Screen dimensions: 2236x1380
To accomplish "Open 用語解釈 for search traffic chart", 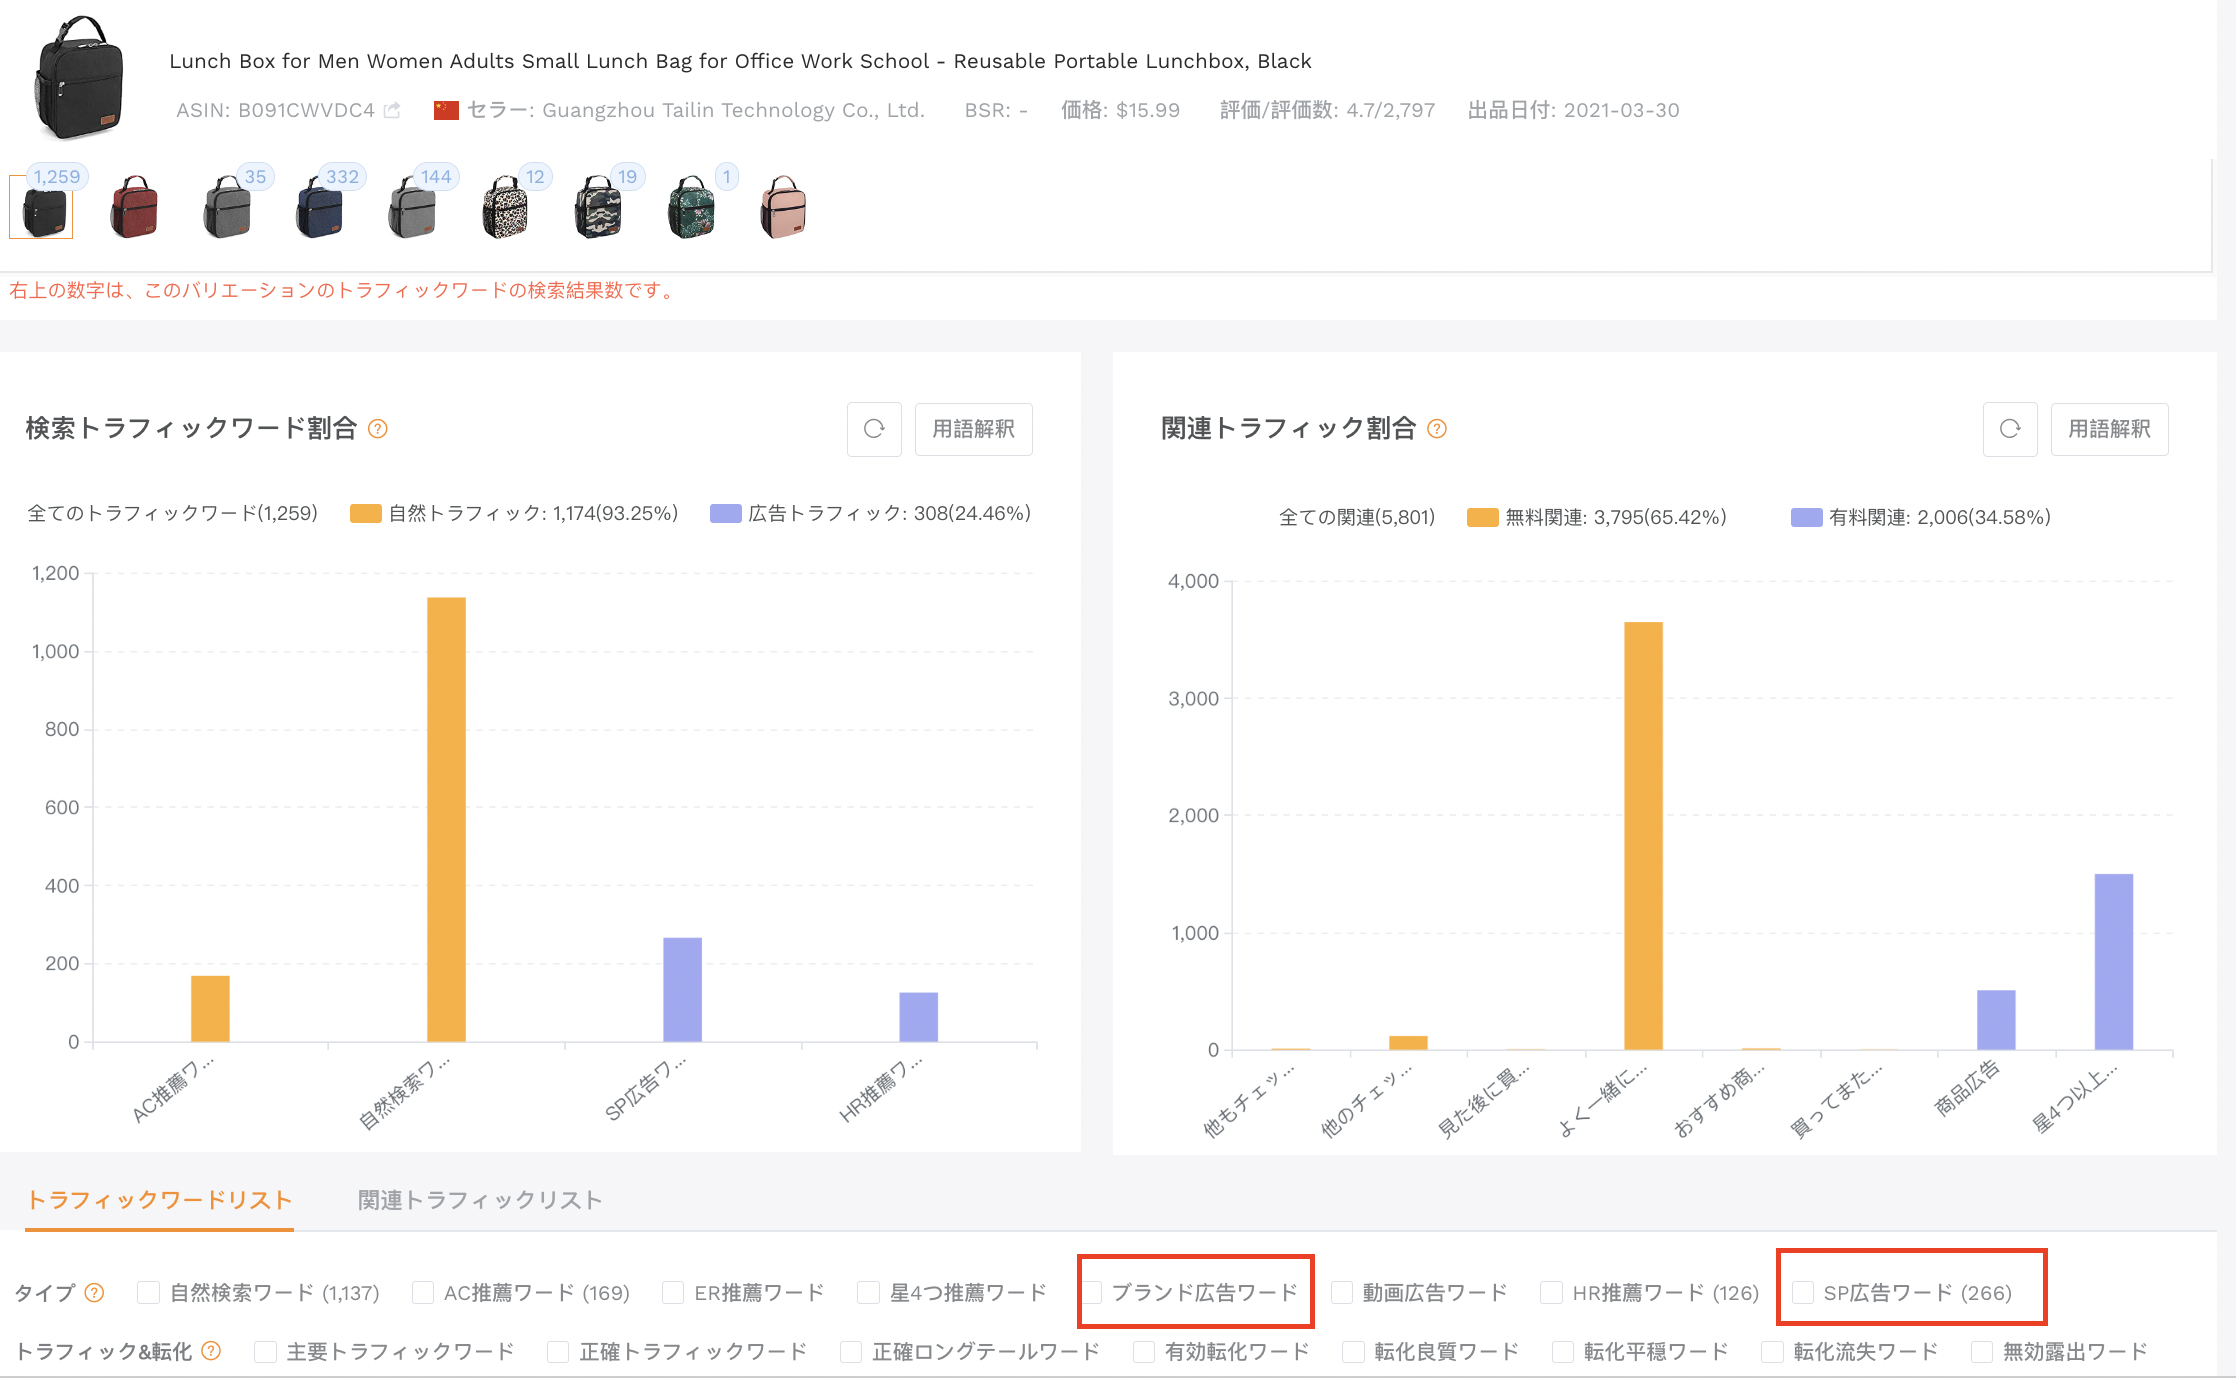I will [973, 429].
